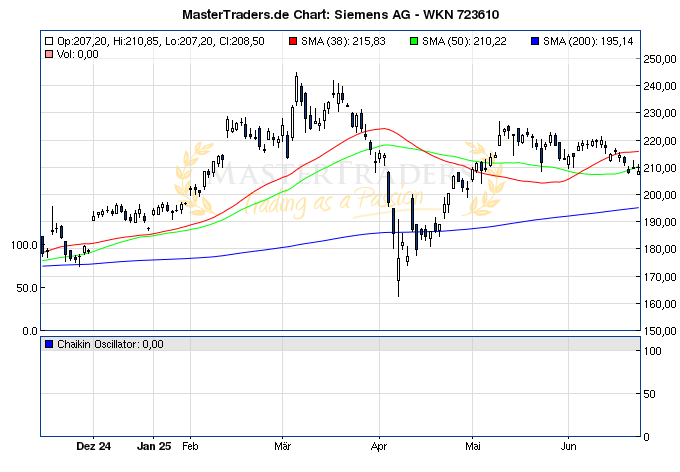680x472 pixels.
Task: Click the 230,00 price axis label
Action: 660,113
